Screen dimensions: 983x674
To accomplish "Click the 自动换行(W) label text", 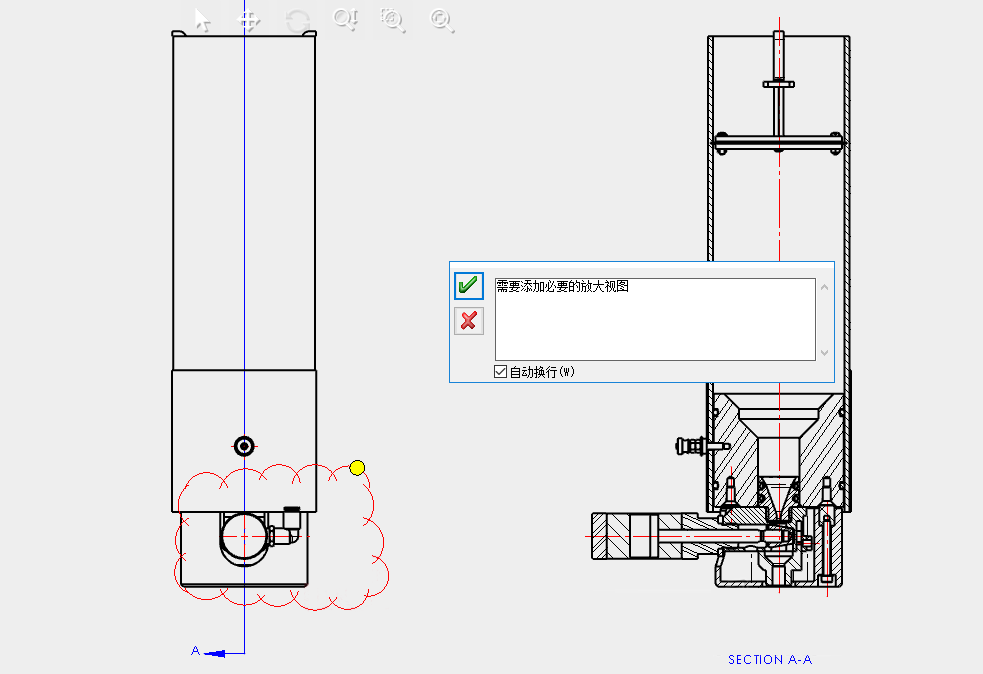I will (542, 372).
